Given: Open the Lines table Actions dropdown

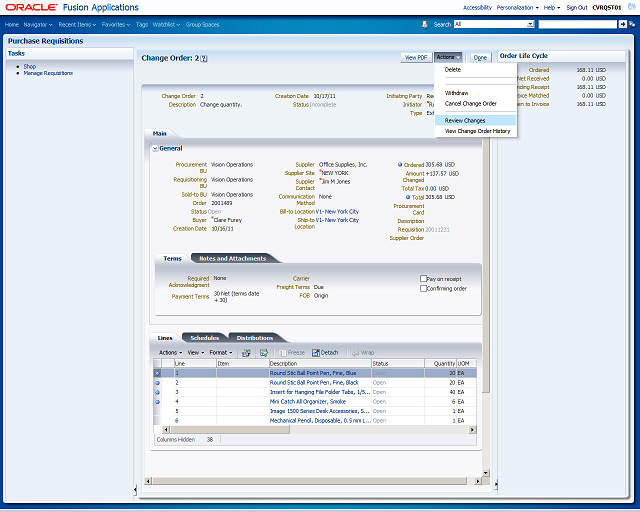Looking at the screenshot, I should pyautogui.click(x=171, y=353).
